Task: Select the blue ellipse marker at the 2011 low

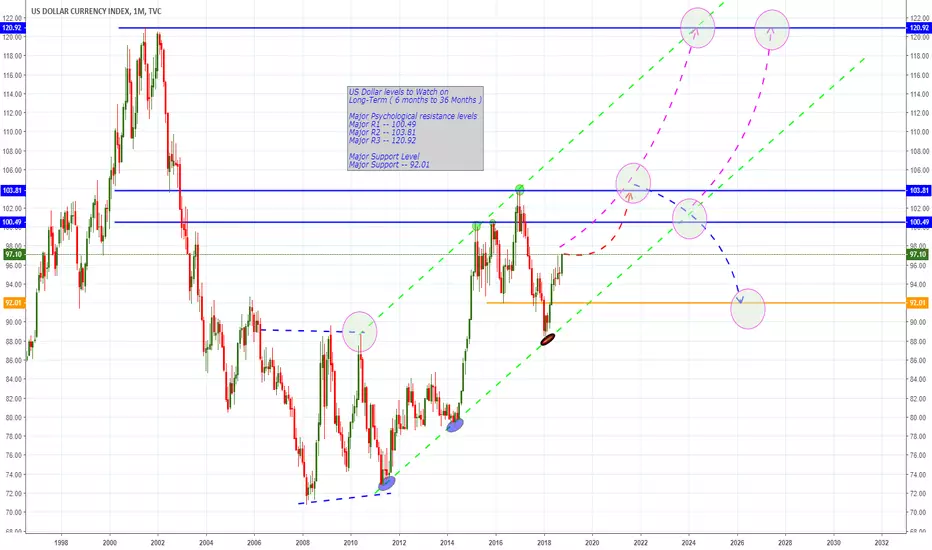Action: [x=386, y=483]
